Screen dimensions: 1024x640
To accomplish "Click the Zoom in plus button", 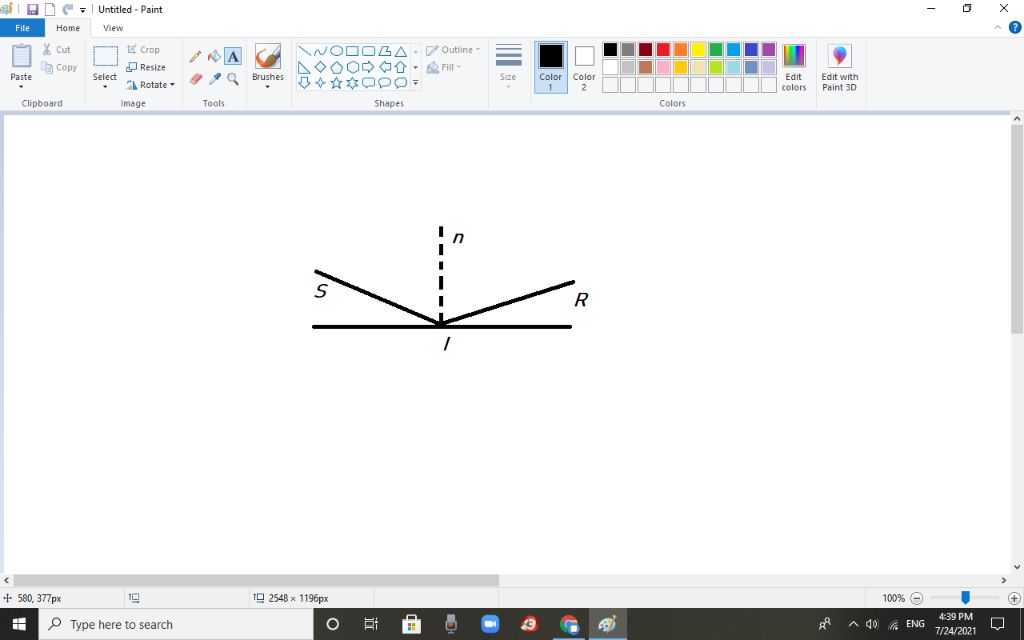I will click(x=1014, y=598).
